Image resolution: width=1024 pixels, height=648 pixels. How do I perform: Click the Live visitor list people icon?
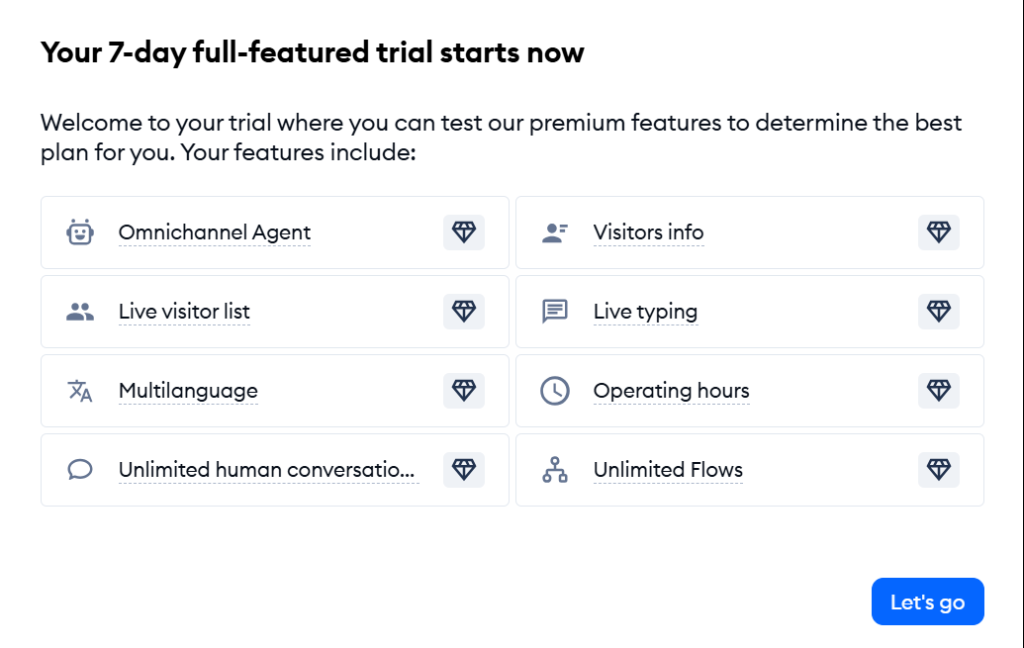point(80,312)
